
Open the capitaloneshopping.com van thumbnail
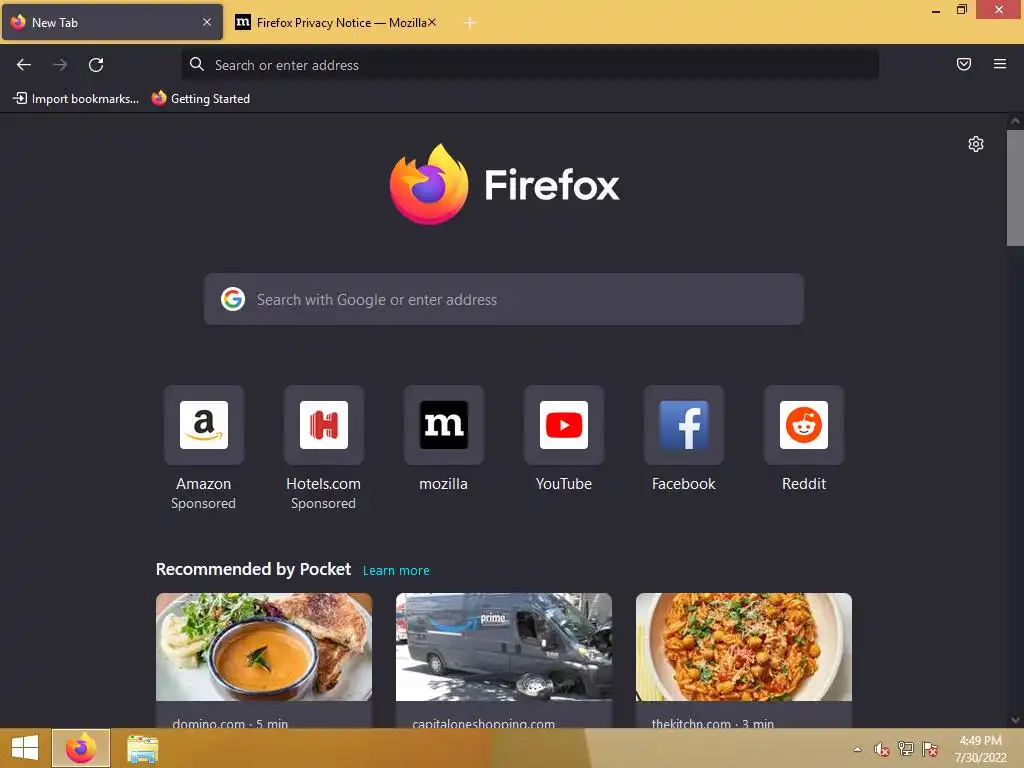[x=504, y=647]
